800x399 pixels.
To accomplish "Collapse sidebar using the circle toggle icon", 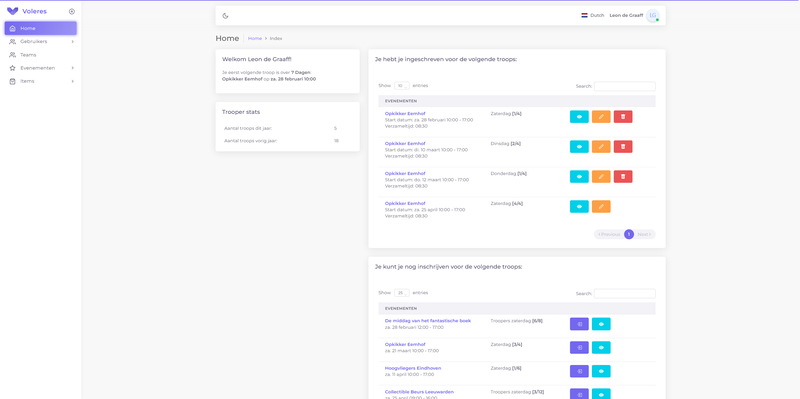I will 72,11.
